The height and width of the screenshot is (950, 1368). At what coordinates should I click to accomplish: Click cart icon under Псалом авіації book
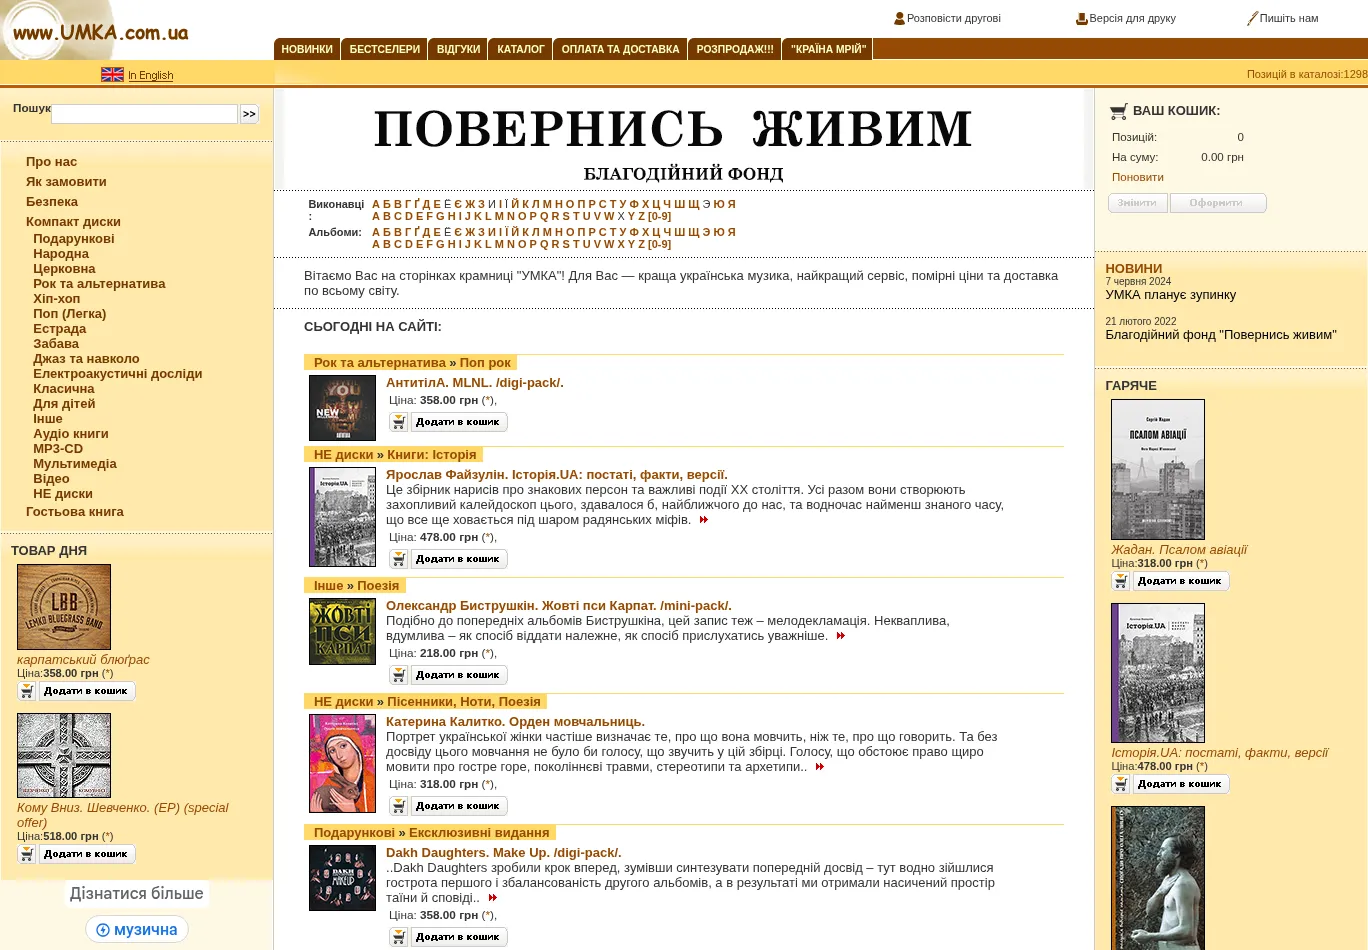(1121, 581)
